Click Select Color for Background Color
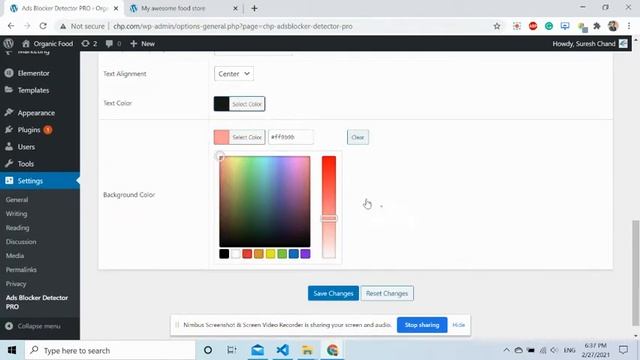Screen dimensions: 640x360 click(247, 137)
